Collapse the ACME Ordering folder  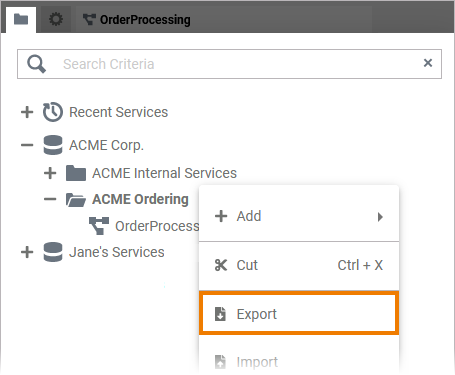(50, 199)
